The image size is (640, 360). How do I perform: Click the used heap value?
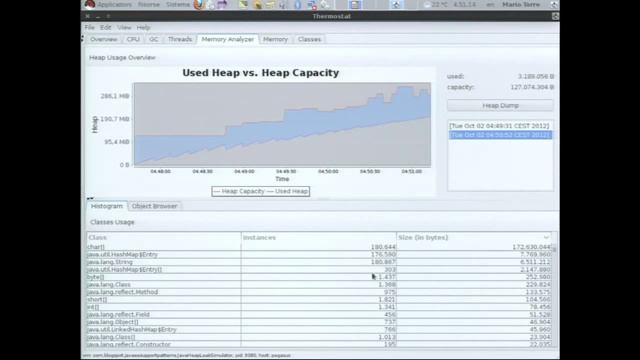[x=536, y=76]
